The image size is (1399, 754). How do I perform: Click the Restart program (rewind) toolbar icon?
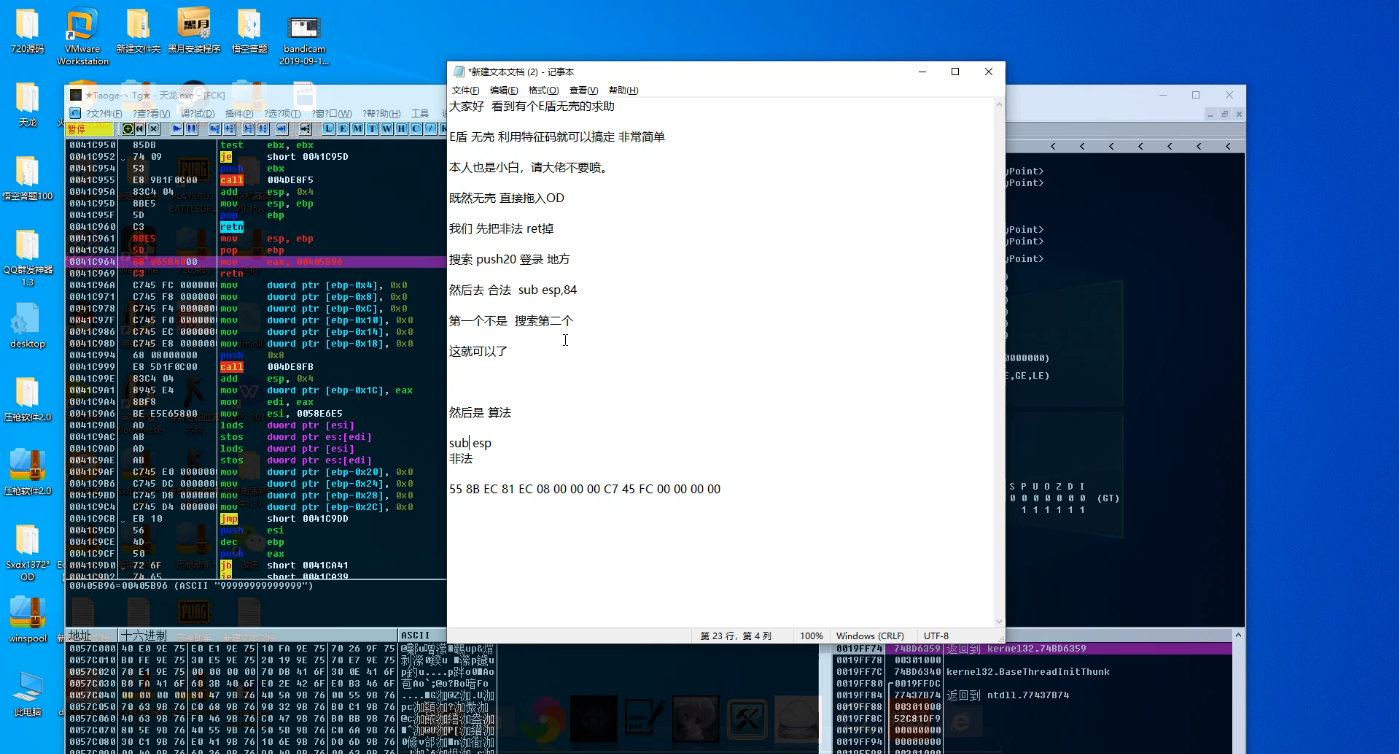(140, 129)
